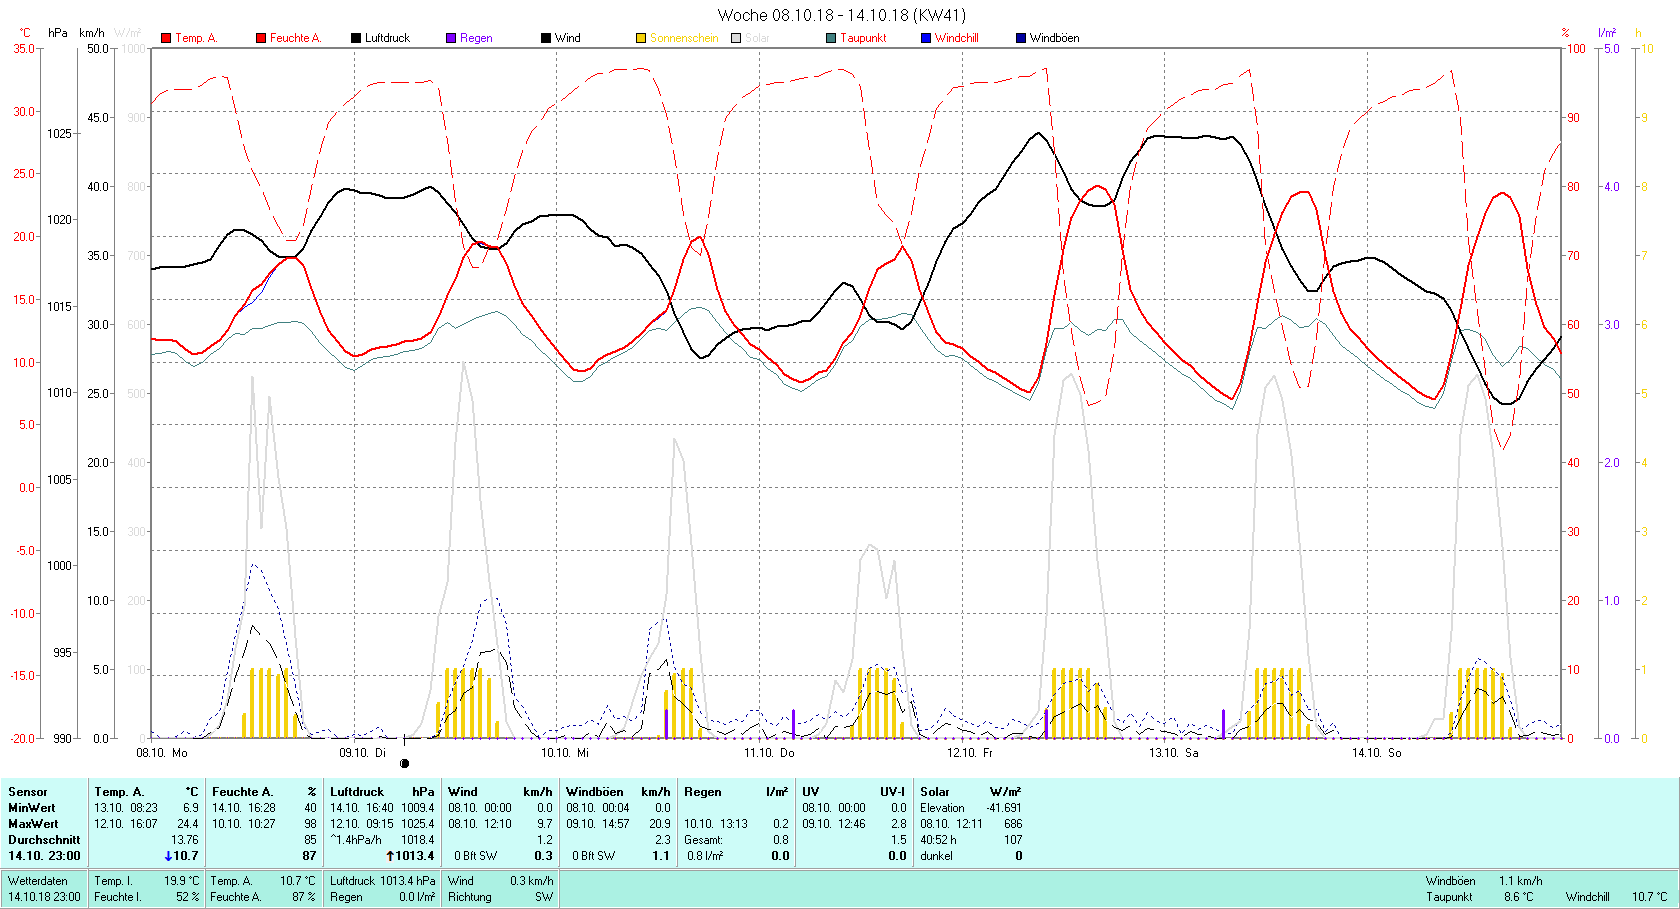The height and width of the screenshot is (909, 1680).
Task: Click the 'Richtung' label in the bottom bar
Action: click(x=470, y=897)
